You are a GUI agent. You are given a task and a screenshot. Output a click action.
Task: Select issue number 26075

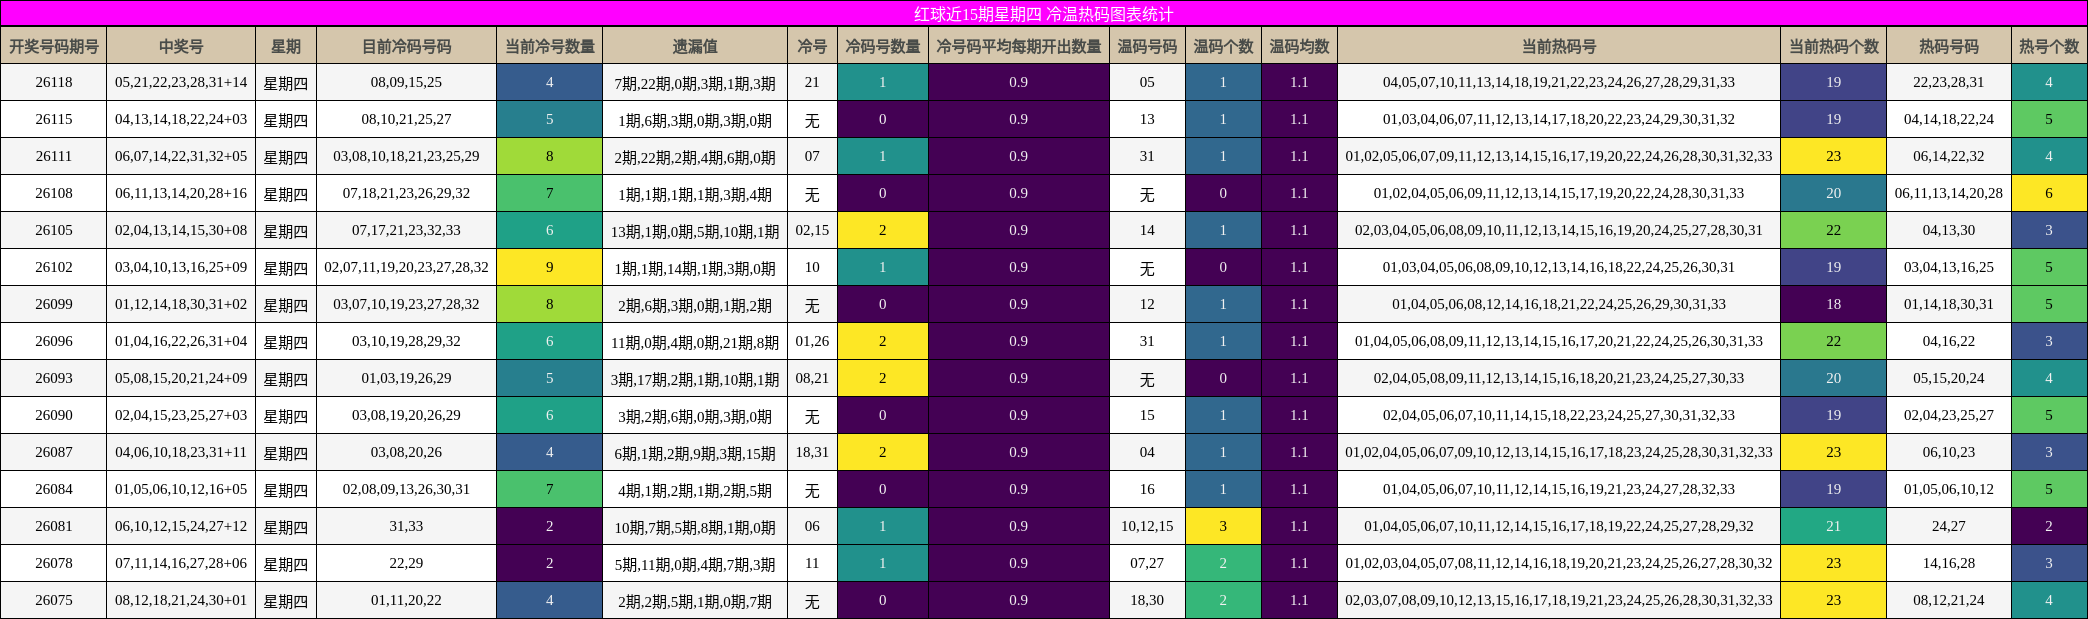point(54,600)
